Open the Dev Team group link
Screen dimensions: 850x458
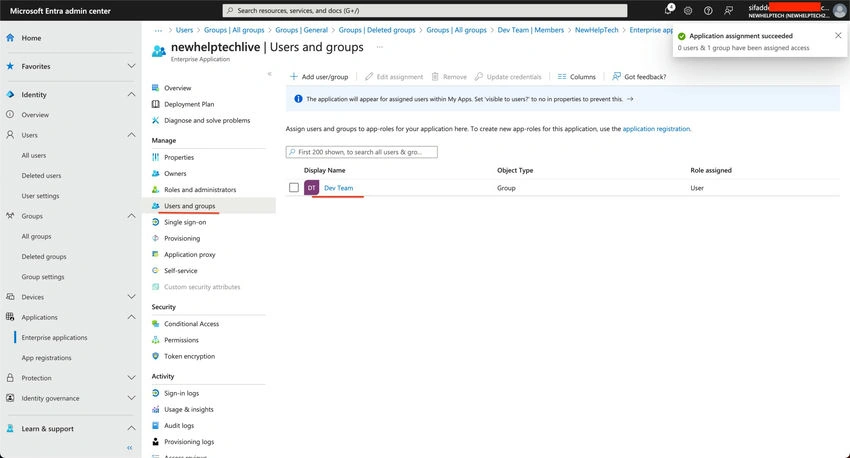tap(338, 188)
